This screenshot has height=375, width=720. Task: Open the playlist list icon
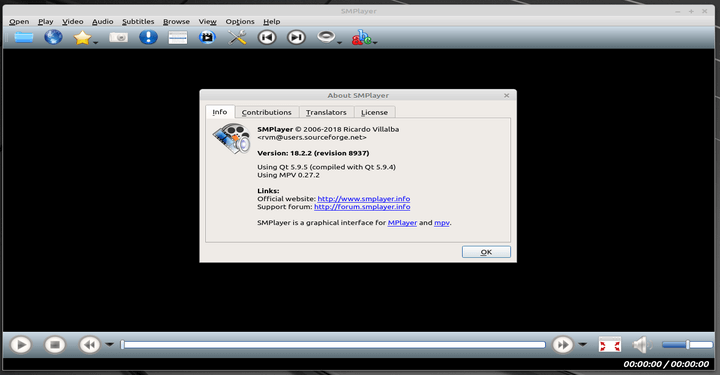pos(178,37)
